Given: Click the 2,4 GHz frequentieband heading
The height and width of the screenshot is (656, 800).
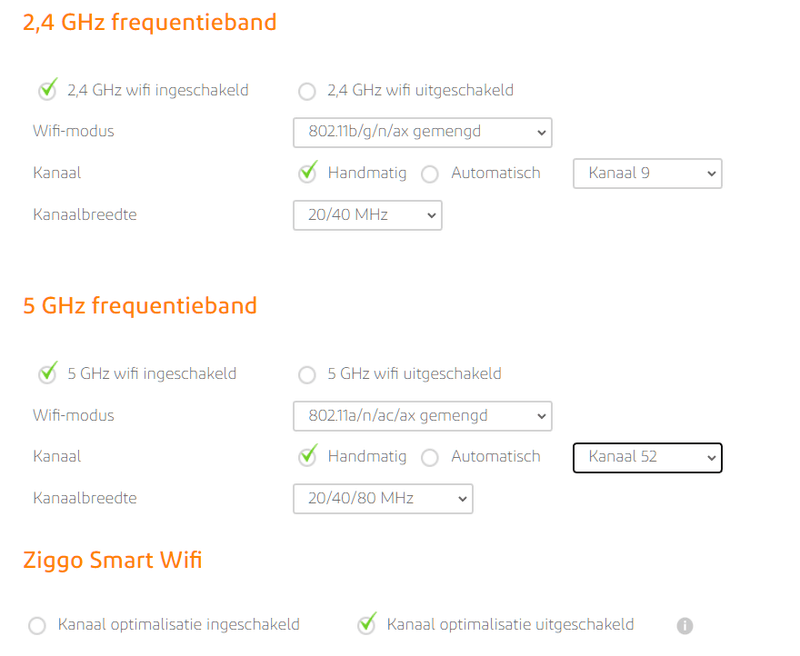Looking at the screenshot, I should [150, 22].
